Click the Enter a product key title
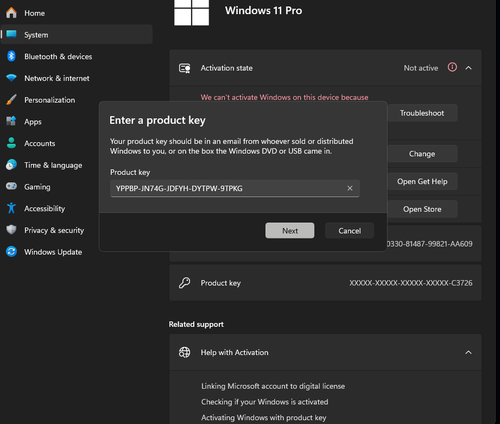 point(157,120)
